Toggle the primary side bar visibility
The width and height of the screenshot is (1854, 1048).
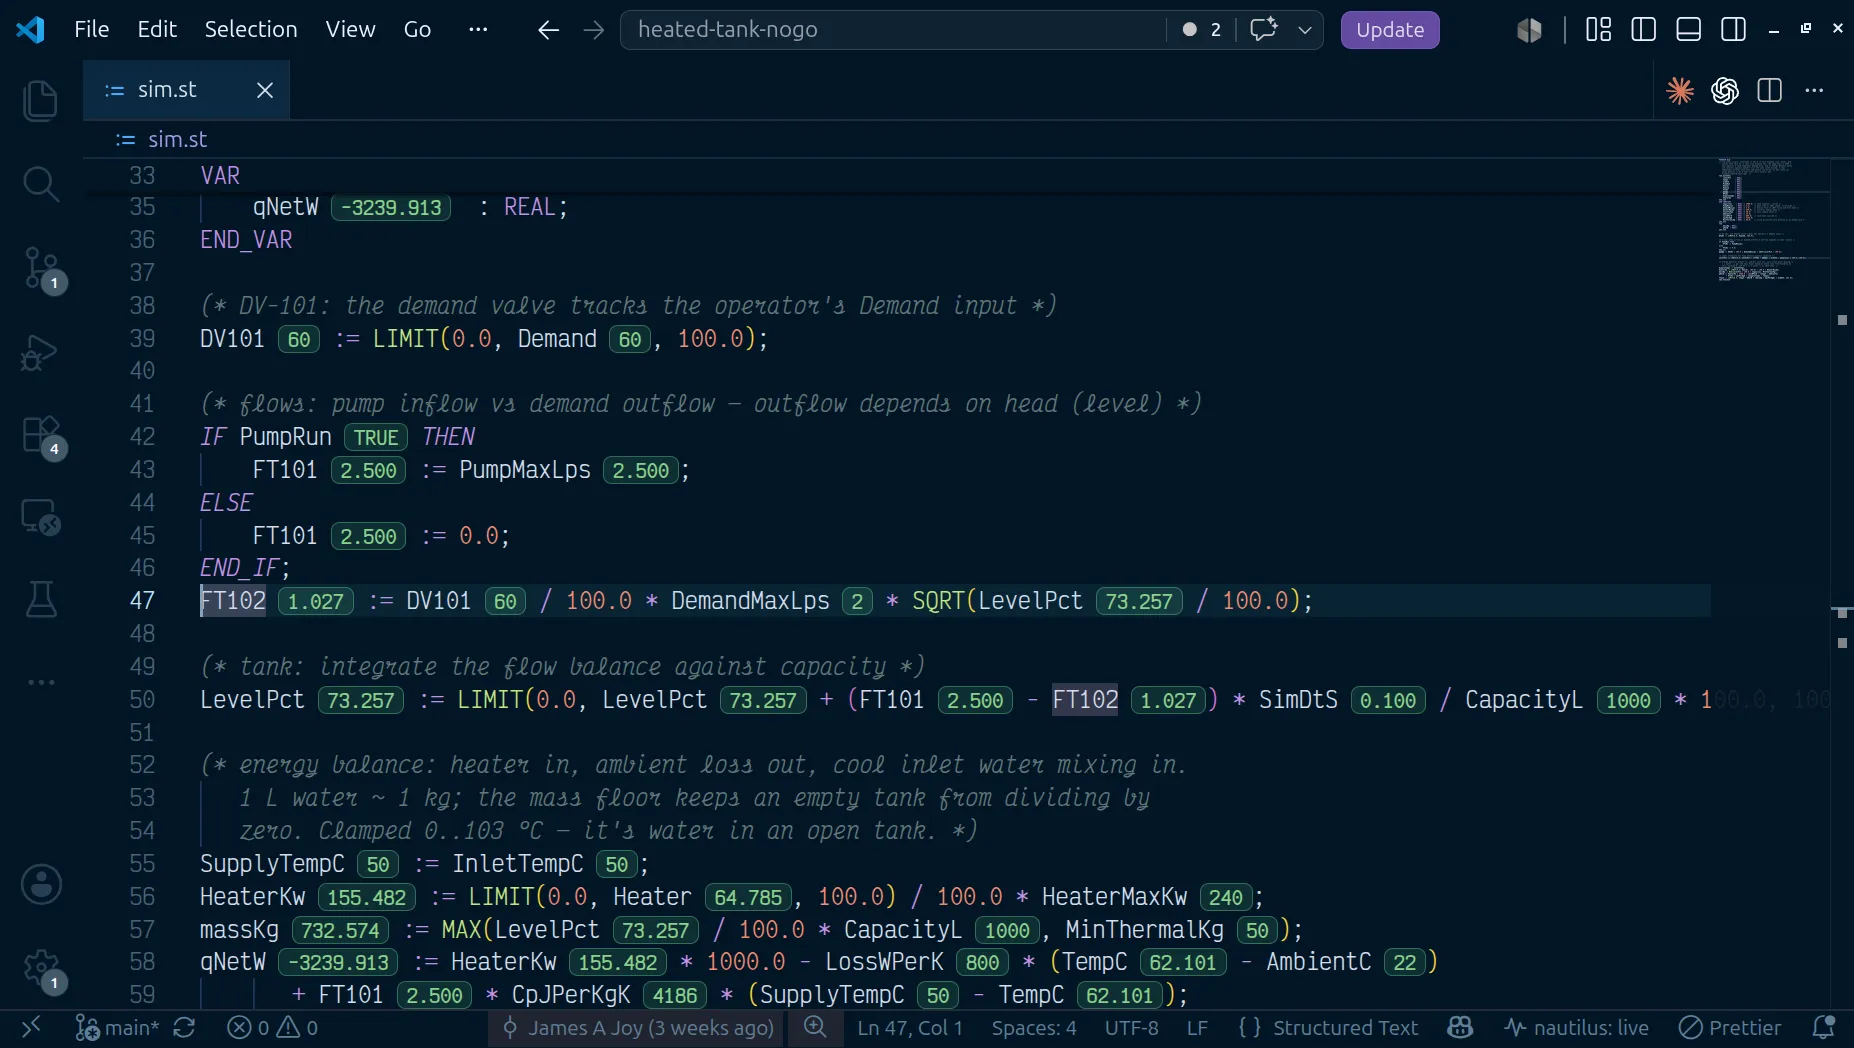(1643, 30)
